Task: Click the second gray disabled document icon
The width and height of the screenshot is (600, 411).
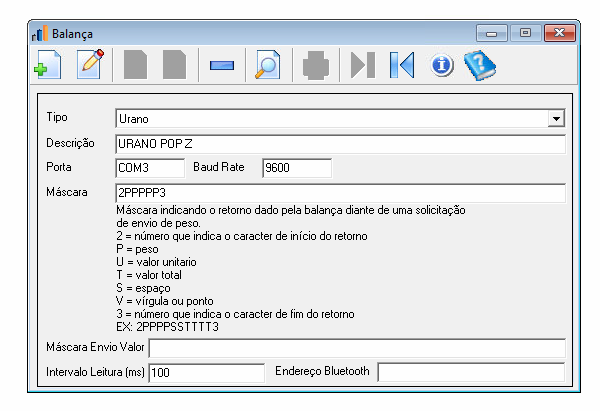Action: click(x=174, y=65)
